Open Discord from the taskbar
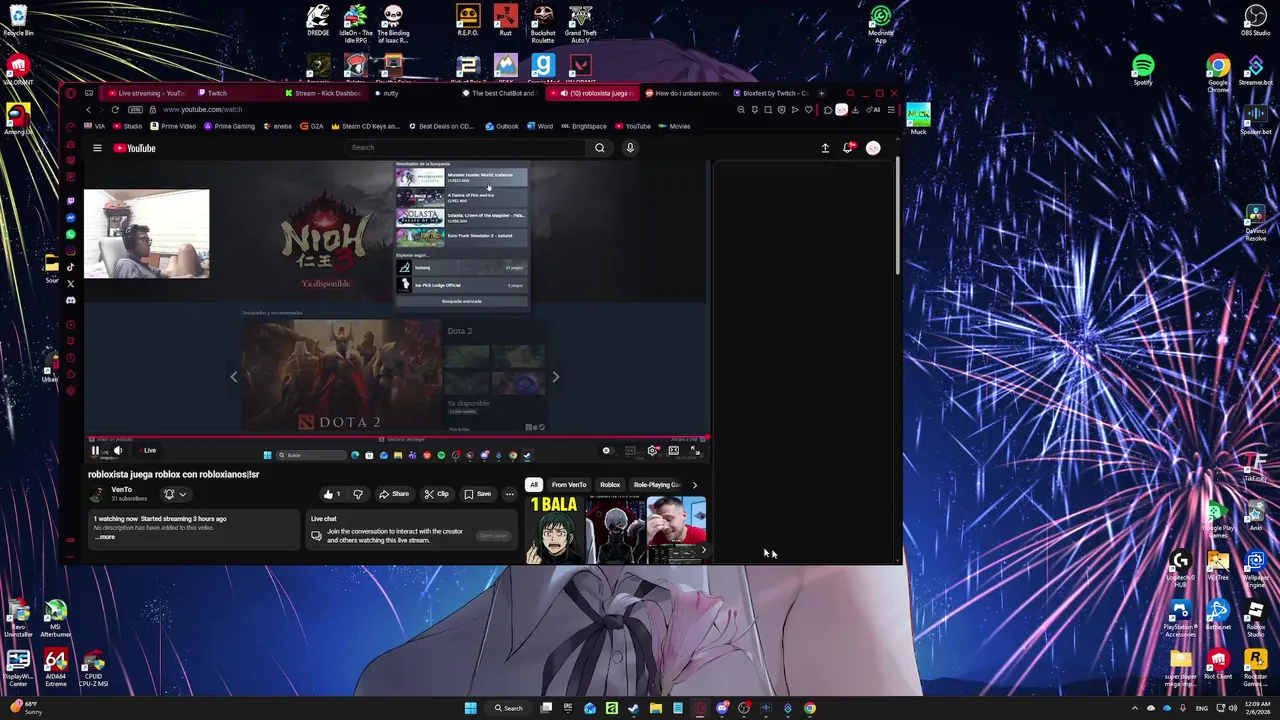 point(722,708)
